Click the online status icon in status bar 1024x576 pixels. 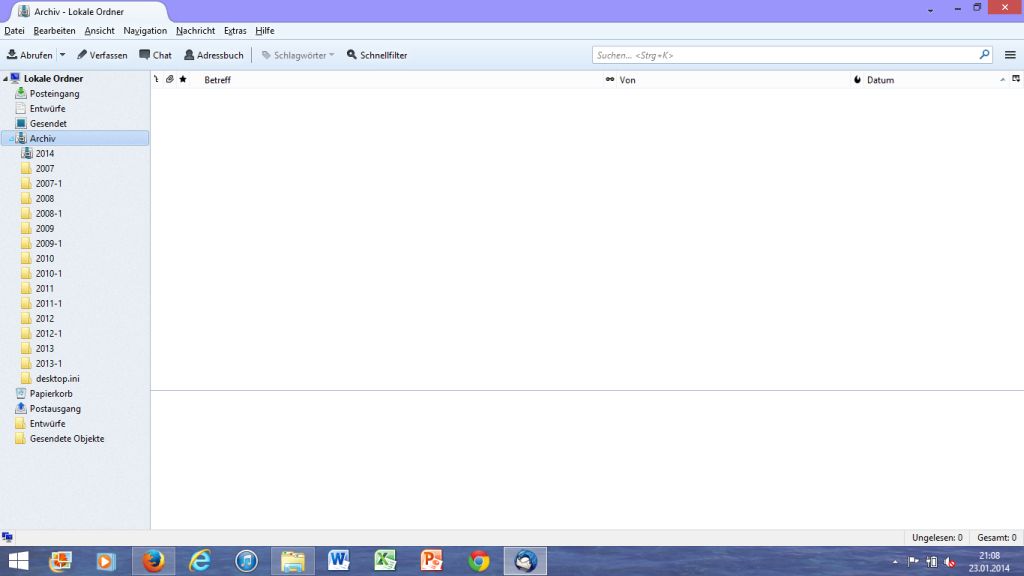pos(7,537)
